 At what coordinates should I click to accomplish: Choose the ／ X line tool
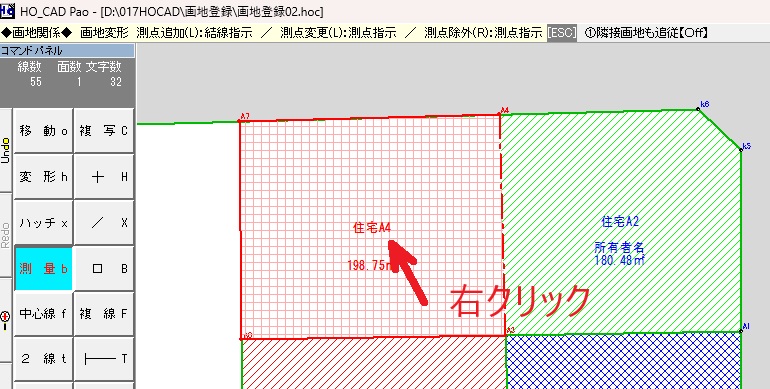pos(104,222)
